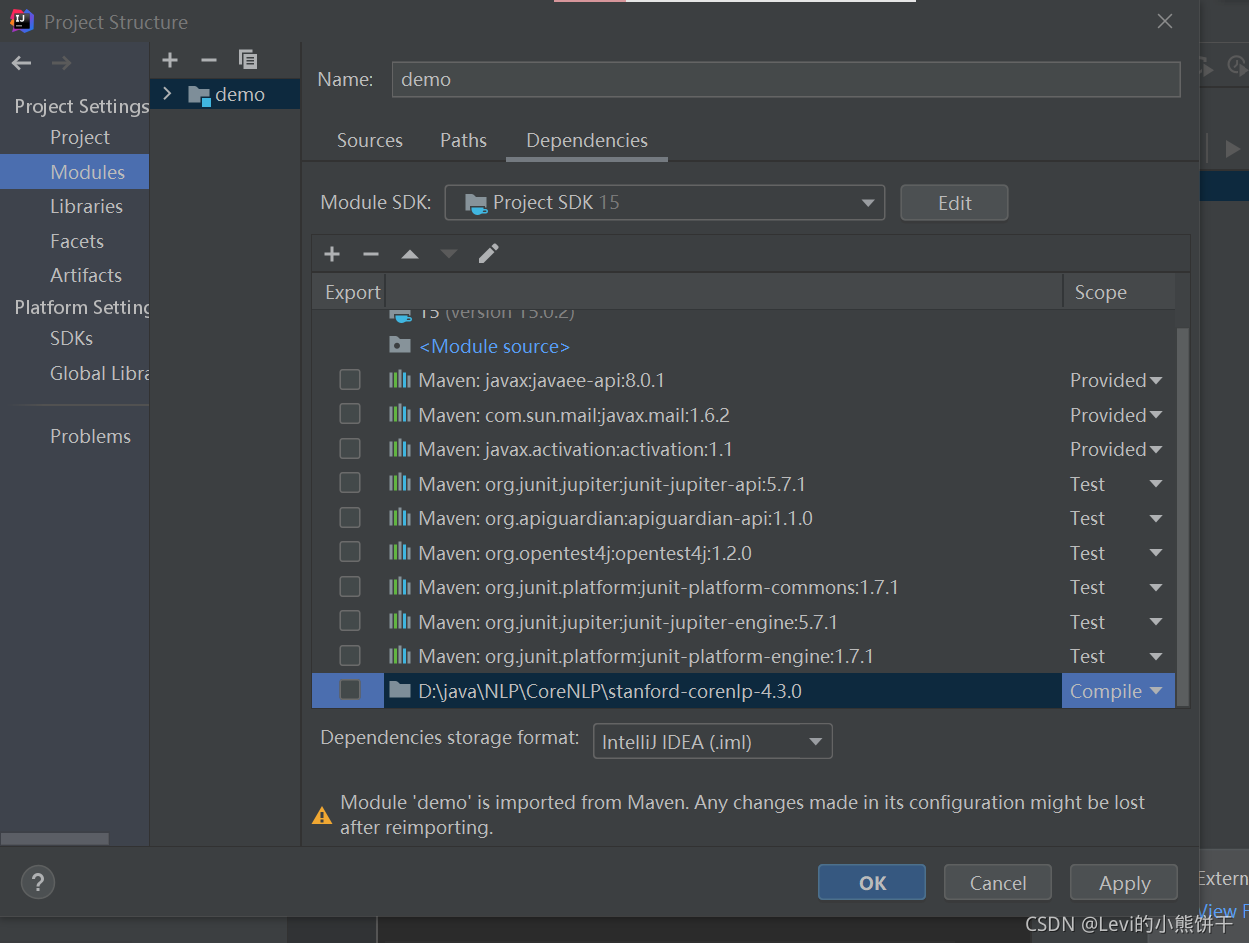Click the Module source folder icon
This screenshot has height=943, width=1249.
(400, 345)
